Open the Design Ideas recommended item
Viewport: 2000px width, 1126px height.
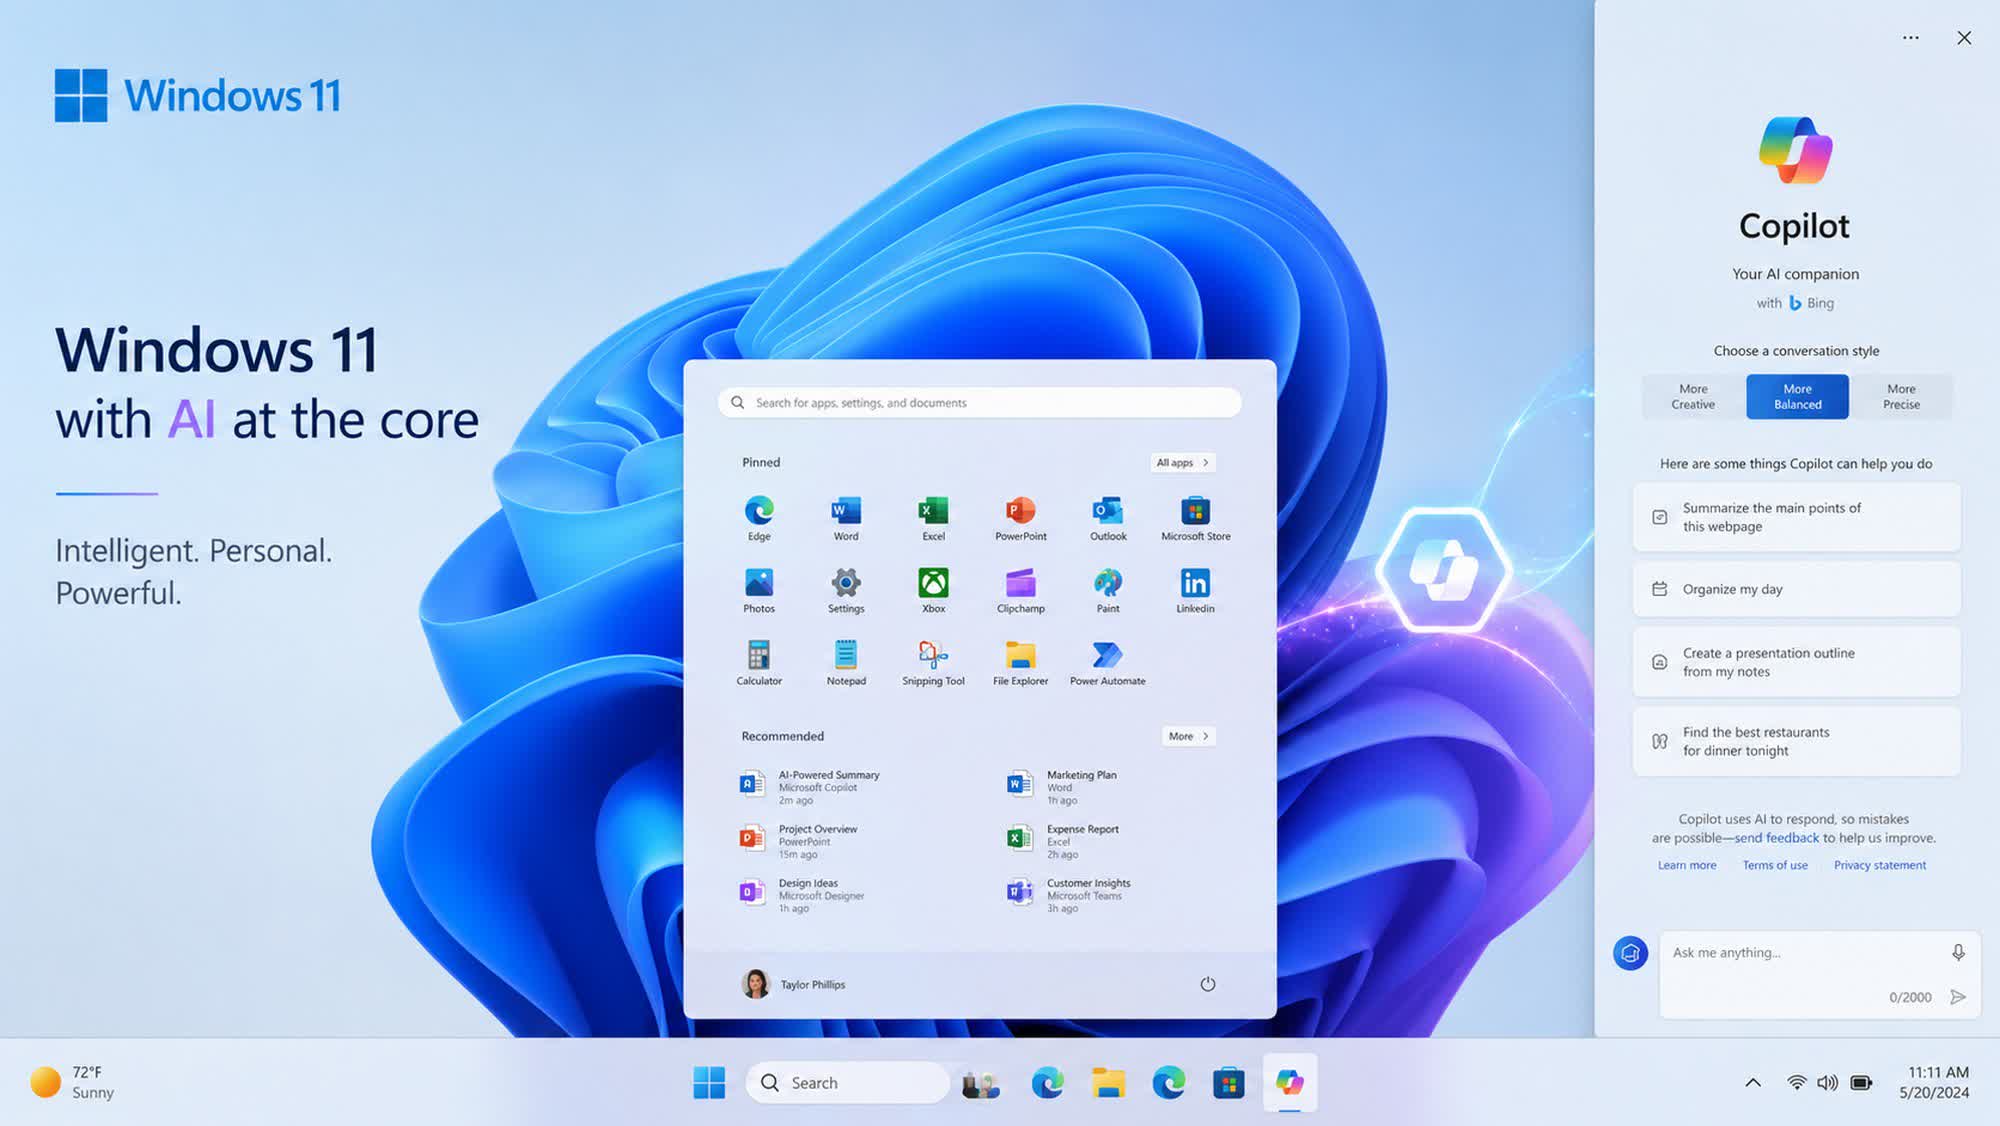tap(802, 894)
